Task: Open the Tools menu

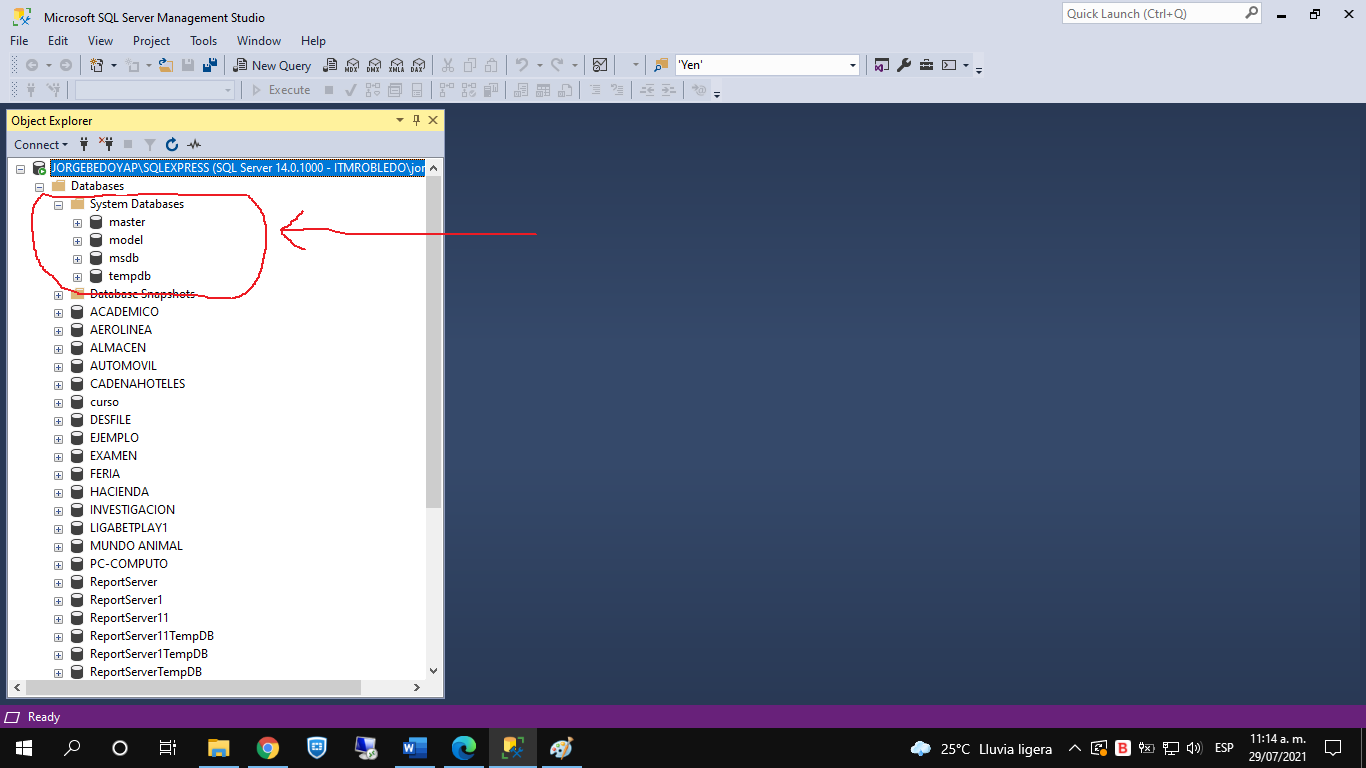Action: pyautogui.click(x=204, y=41)
